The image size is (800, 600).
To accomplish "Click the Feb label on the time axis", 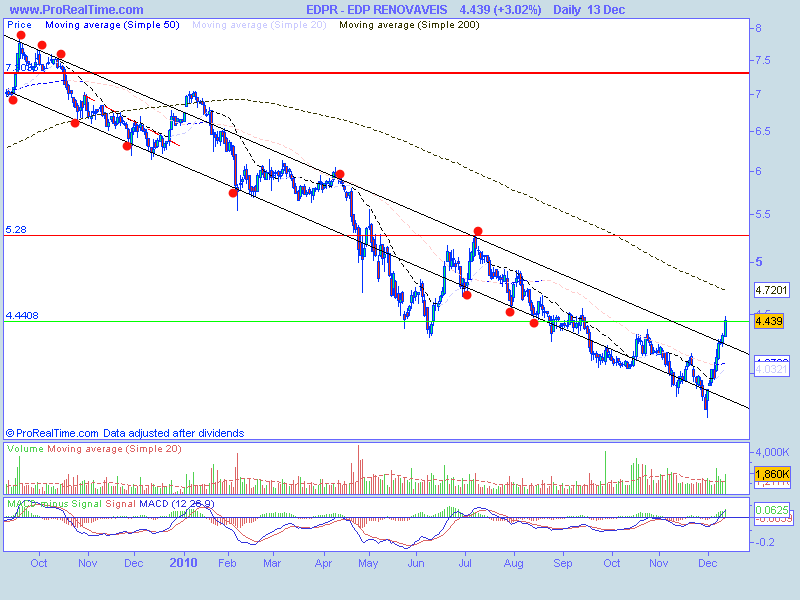I will [x=228, y=563].
